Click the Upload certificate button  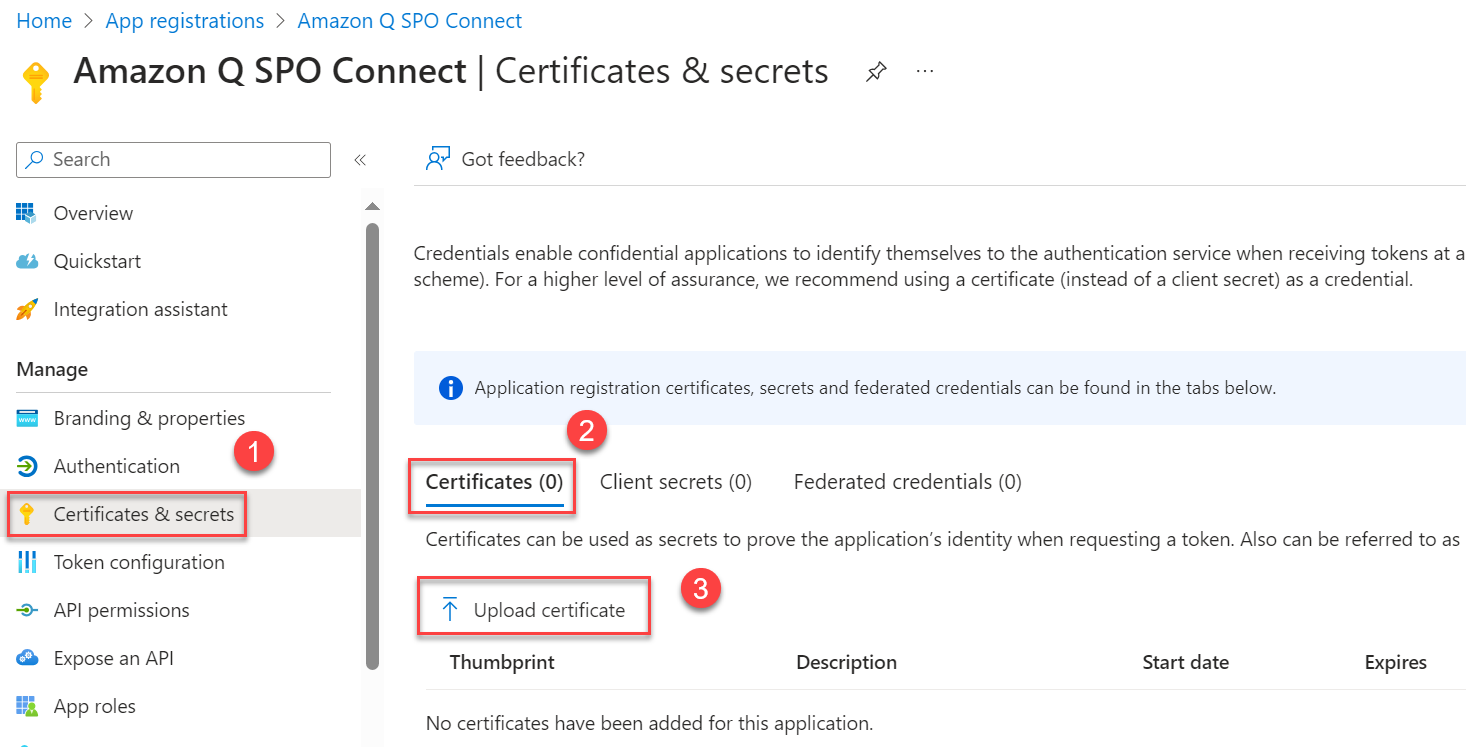tap(533, 606)
